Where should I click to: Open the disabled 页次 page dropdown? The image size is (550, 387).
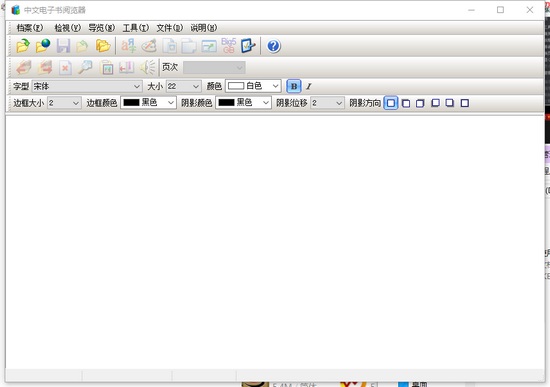[214, 67]
